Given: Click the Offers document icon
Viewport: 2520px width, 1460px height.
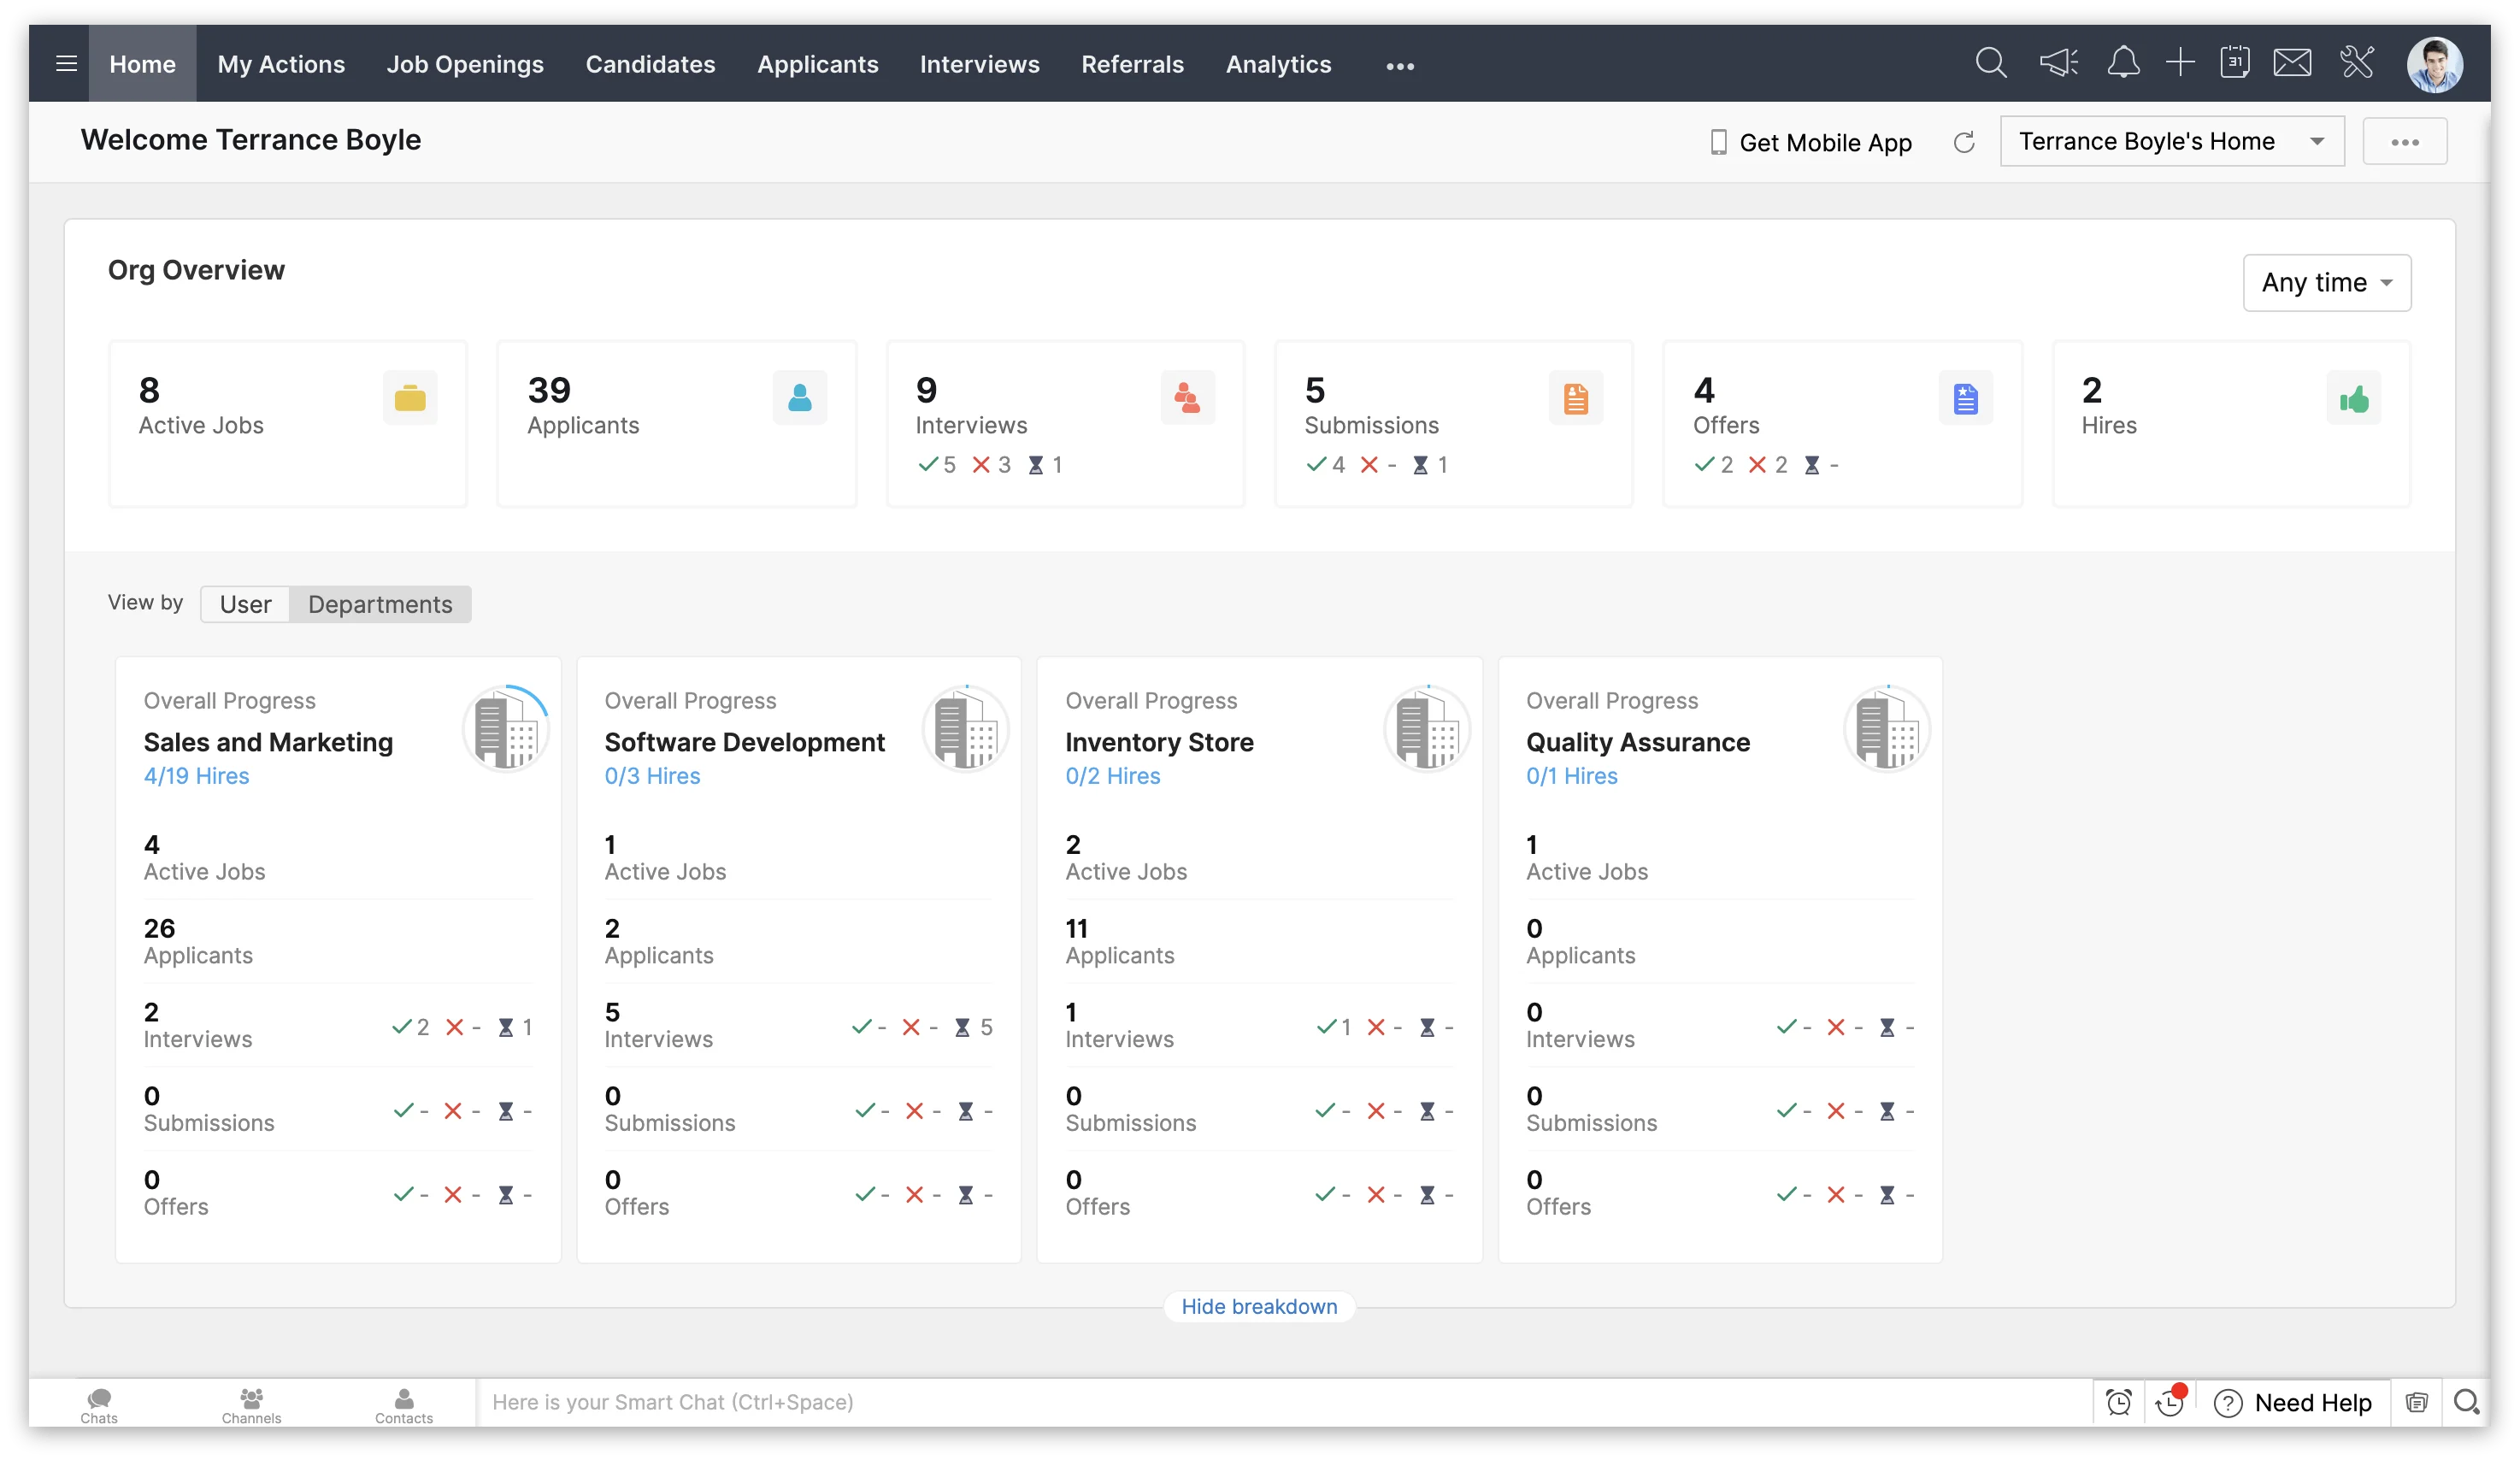Looking at the screenshot, I should [1965, 398].
